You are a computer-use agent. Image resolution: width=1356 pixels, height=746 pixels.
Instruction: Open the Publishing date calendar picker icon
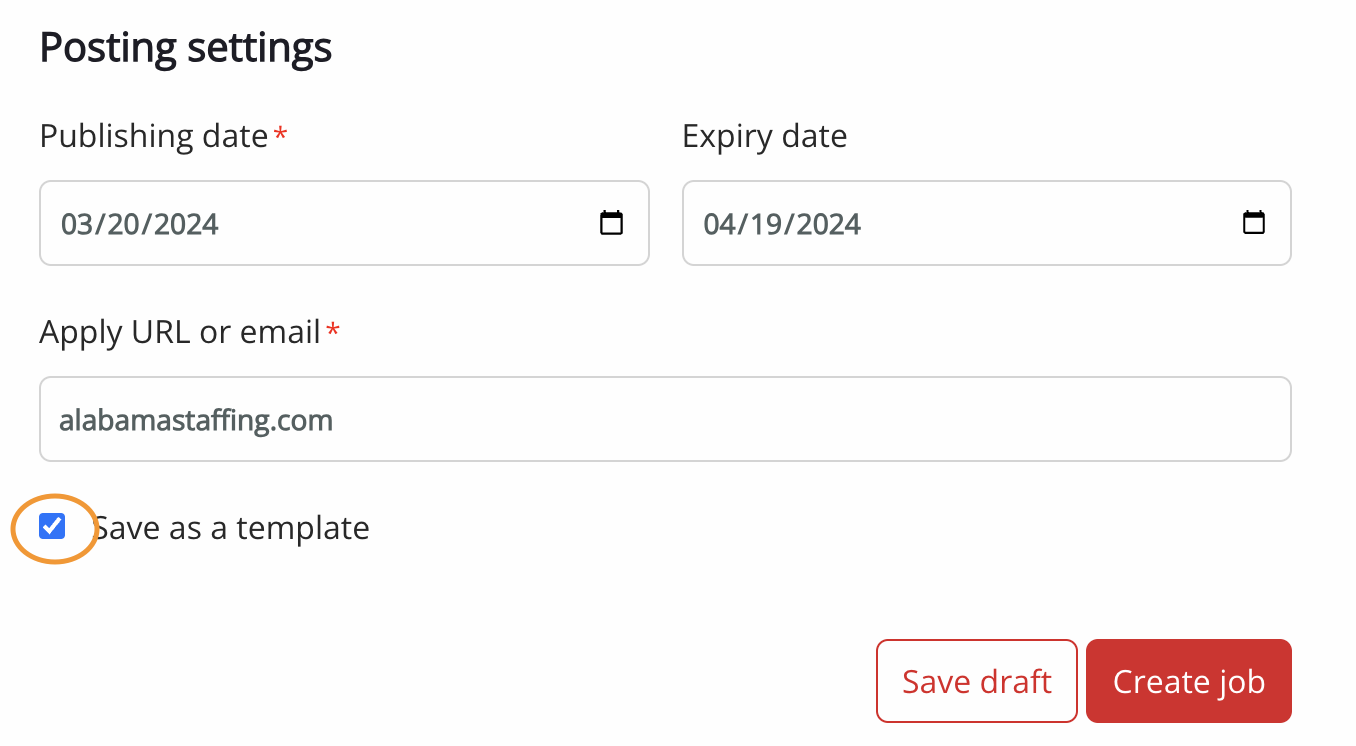pos(611,223)
